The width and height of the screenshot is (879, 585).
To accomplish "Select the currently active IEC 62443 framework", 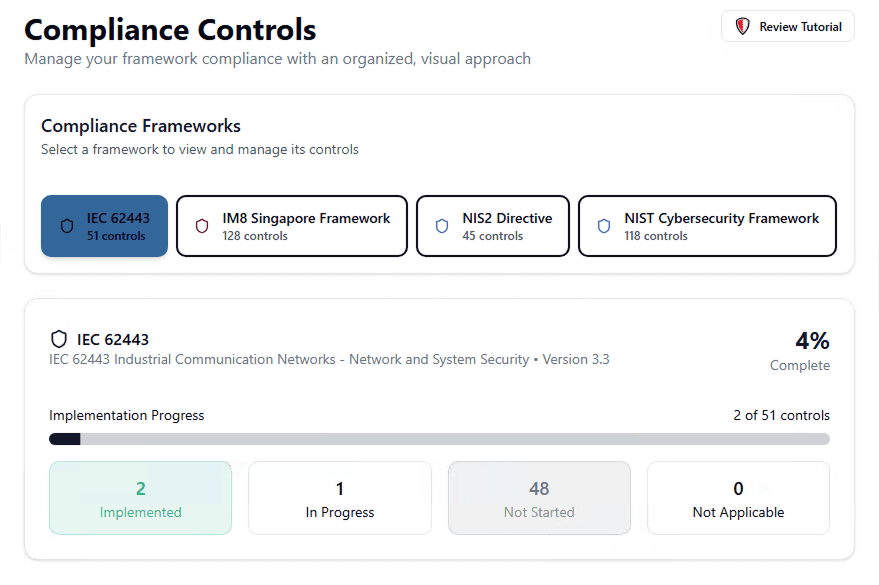I will [104, 226].
